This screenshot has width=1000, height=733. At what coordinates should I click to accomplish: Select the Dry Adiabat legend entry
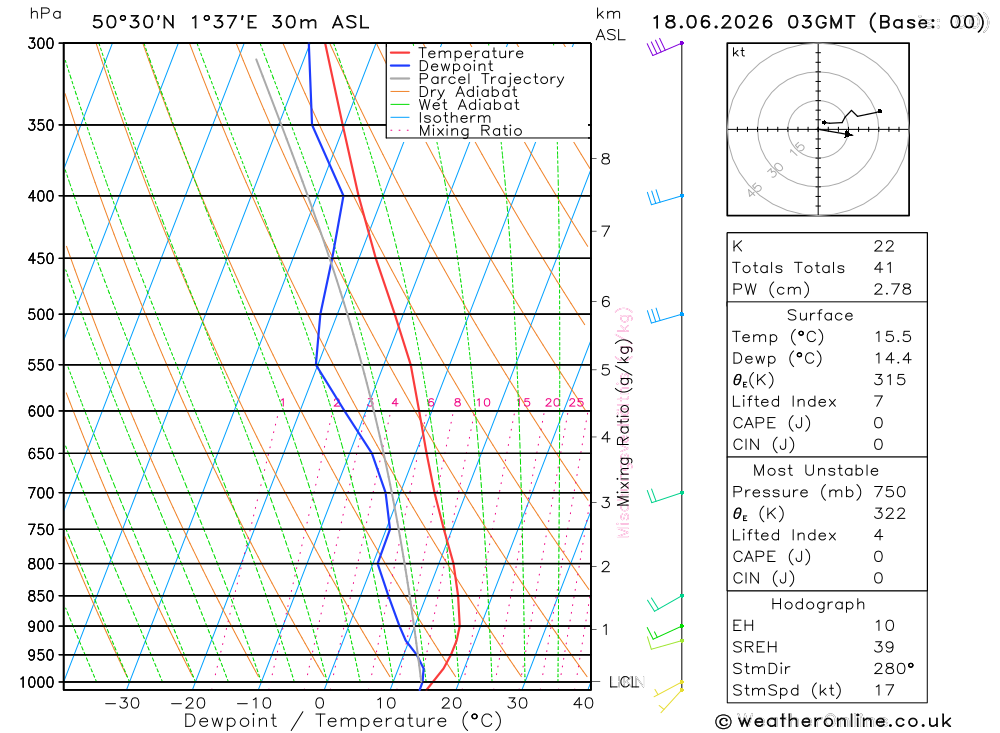[x=453, y=92]
